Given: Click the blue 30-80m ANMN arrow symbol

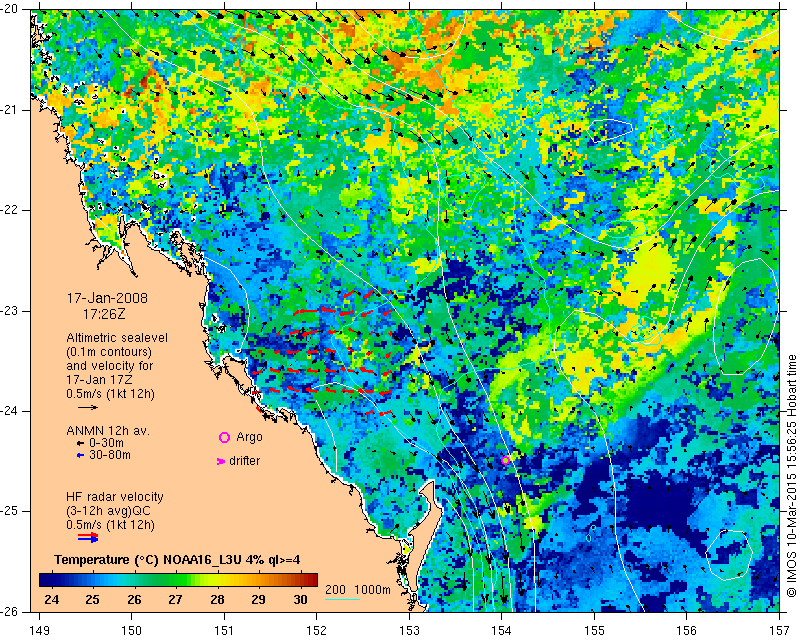Looking at the screenshot, I should pos(80,455).
